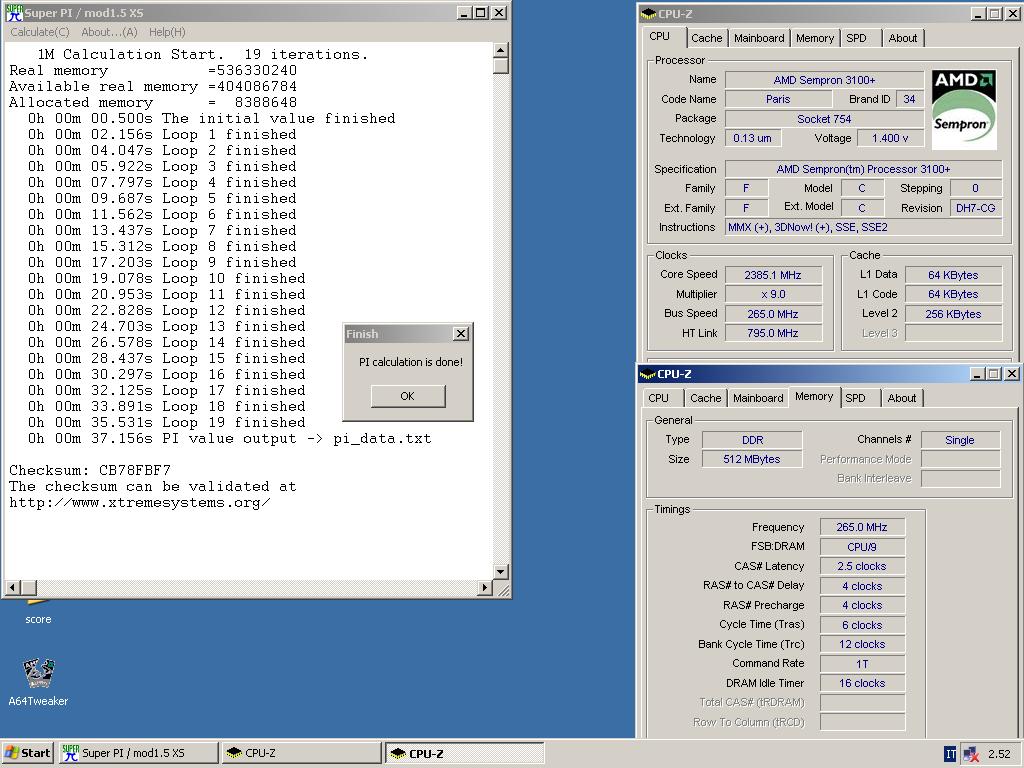Select the About tab in lower CPU-Z
This screenshot has height=768, width=1024.
[901, 398]
